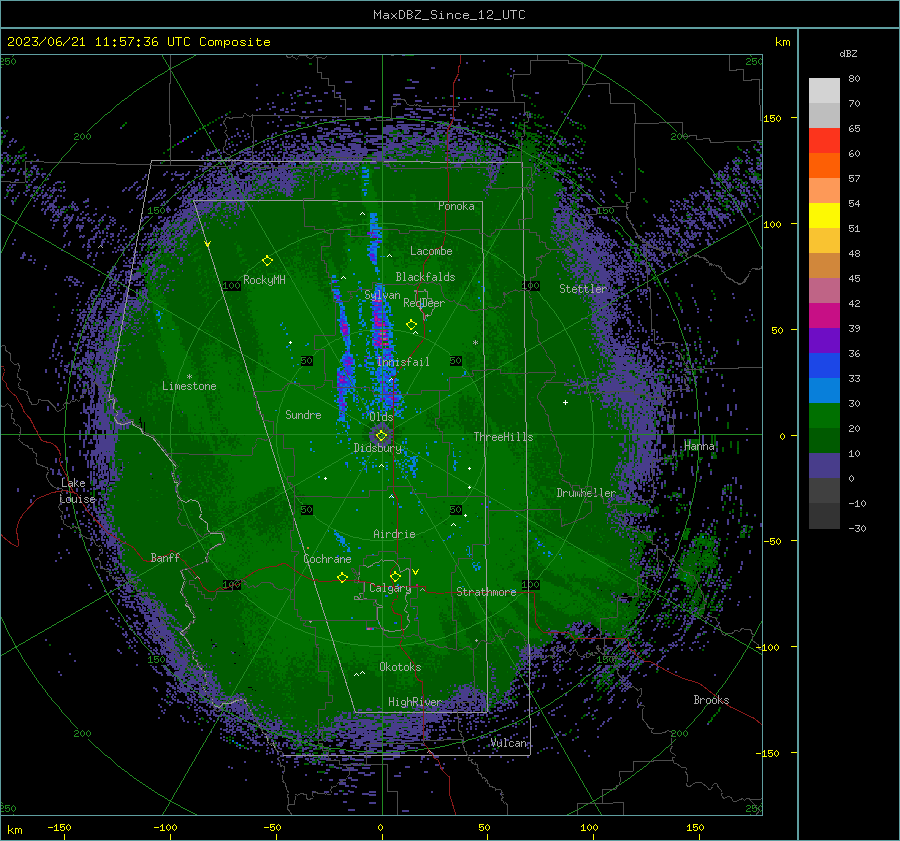The image size is (900, 841).
Task: Click the white asterisk marker above Limestone
Action: coord(189,377)
